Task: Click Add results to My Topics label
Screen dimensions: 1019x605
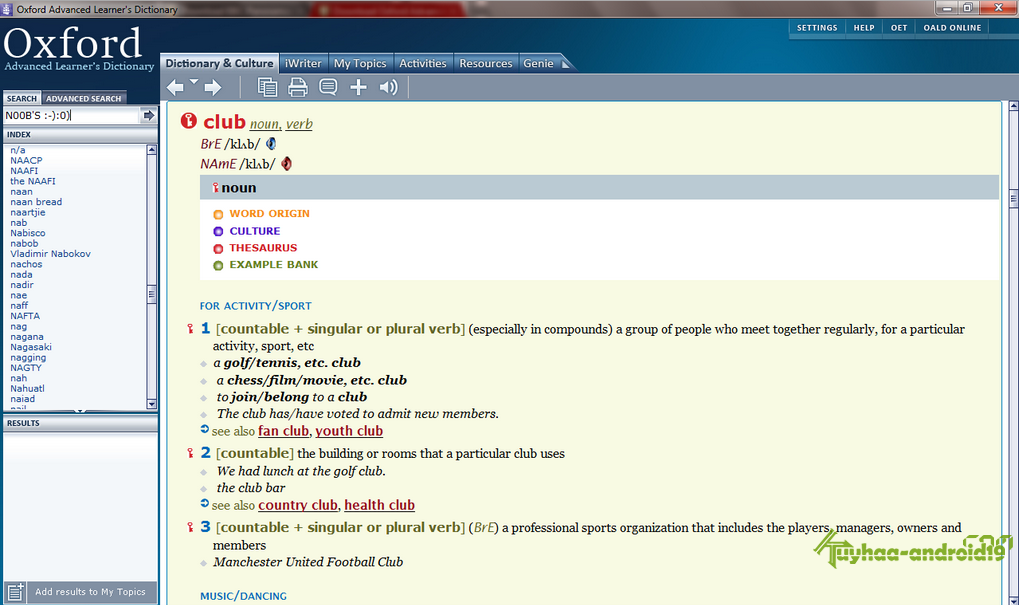Action: click(x=90, y=592)
